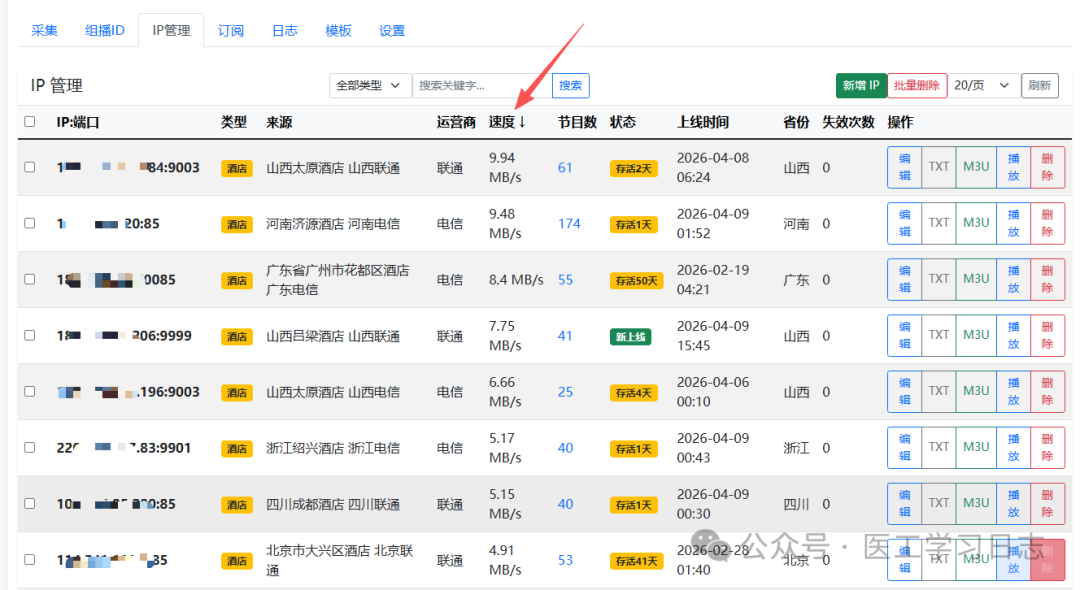
Task: Open M3U playlist for 河南济源酒店 entry
Action: (x=976, y=223)
